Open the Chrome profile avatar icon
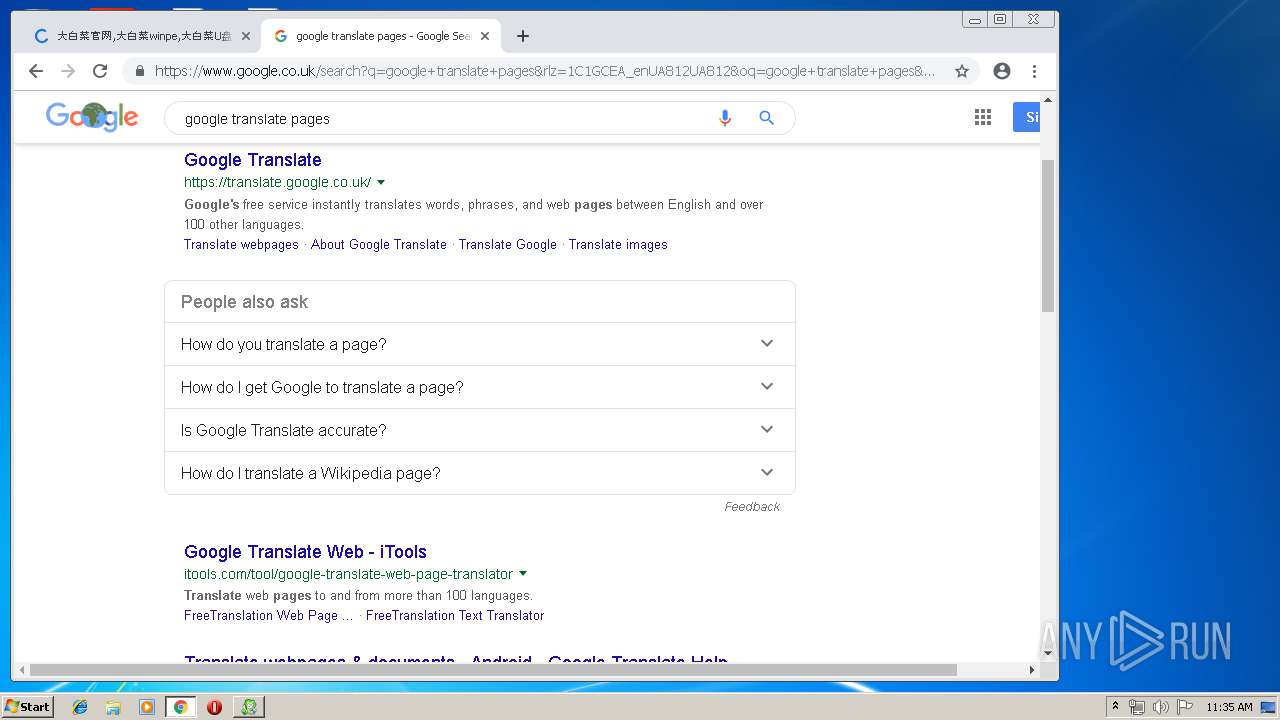This screenshot has height=720, width=1280. pyautogui.click(x=1002, y=71)
